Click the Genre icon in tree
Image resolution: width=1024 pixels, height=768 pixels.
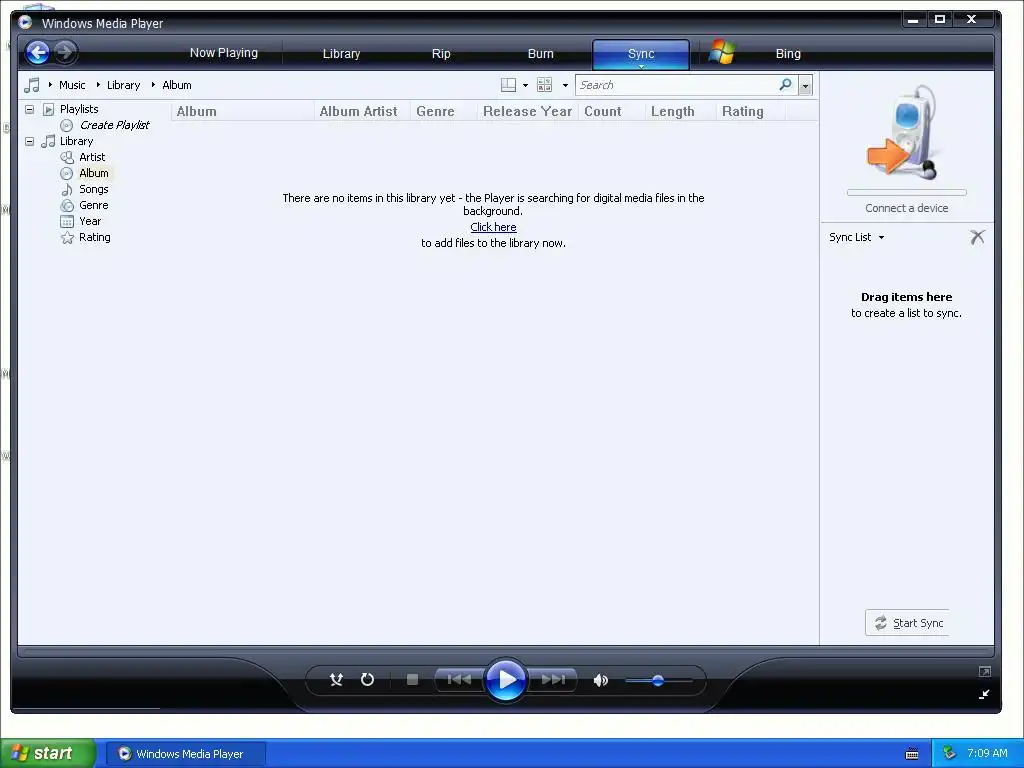[x=67, y=205]
